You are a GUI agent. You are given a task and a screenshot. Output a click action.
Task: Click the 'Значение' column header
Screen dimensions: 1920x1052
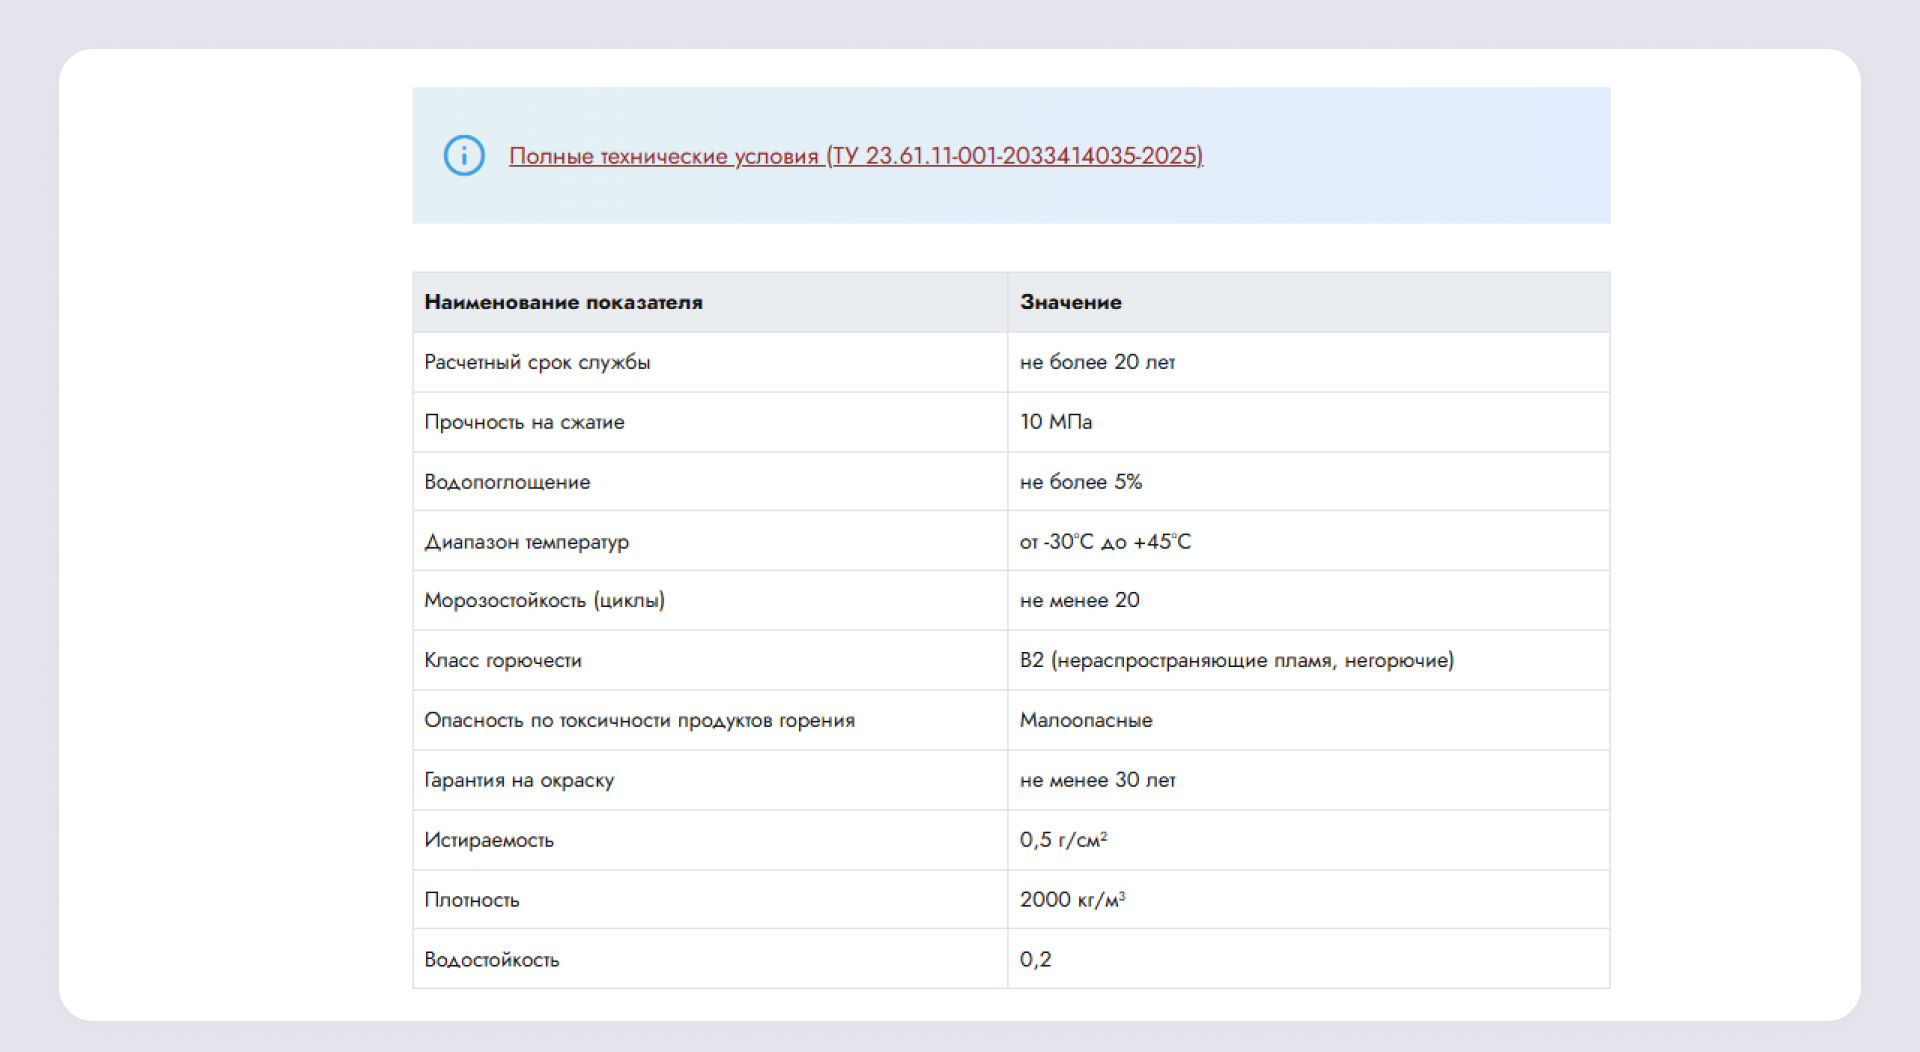[x=1070, y=302]
